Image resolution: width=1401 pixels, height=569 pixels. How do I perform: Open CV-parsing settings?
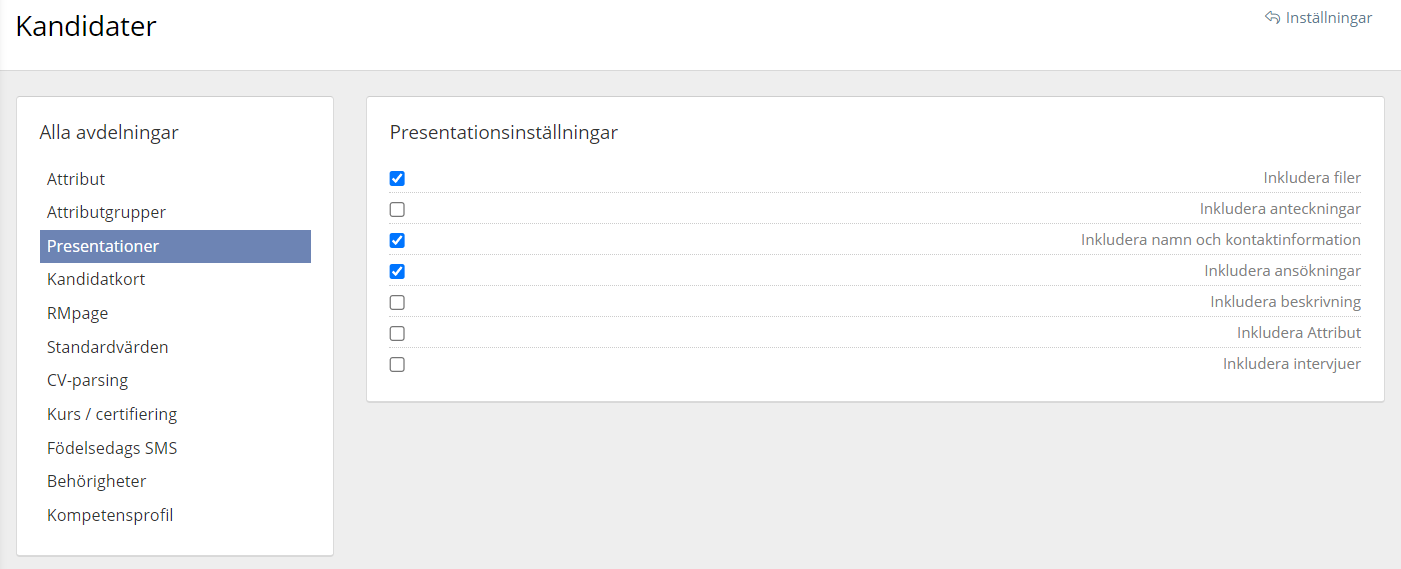click(87, 381)
